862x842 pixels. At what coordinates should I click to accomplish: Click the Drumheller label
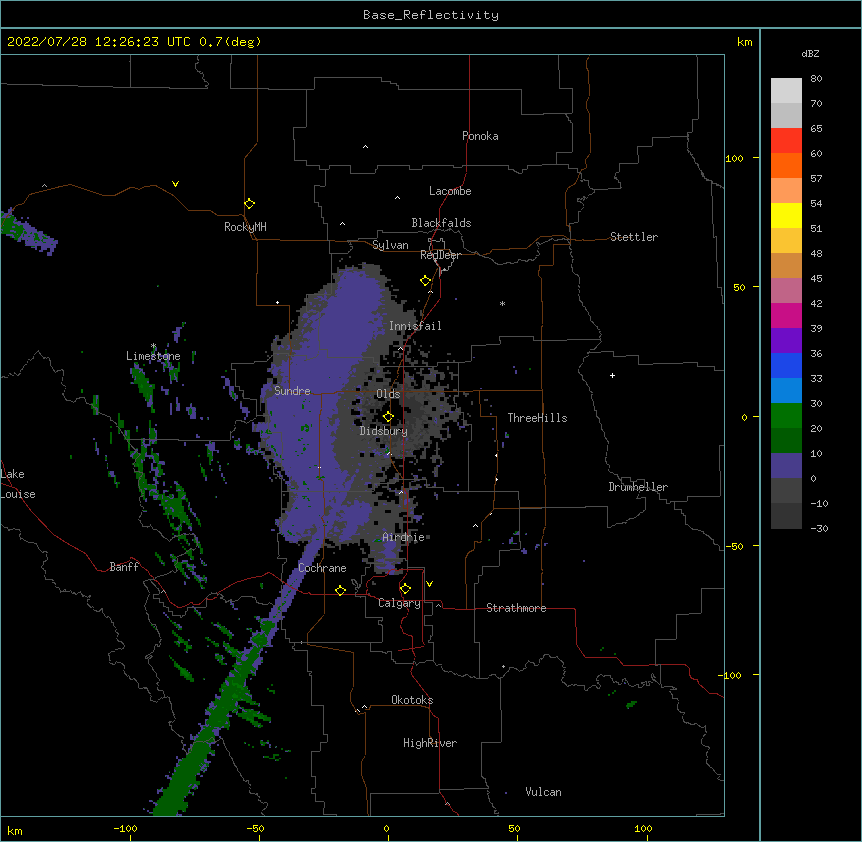click(x=638, y=487)
